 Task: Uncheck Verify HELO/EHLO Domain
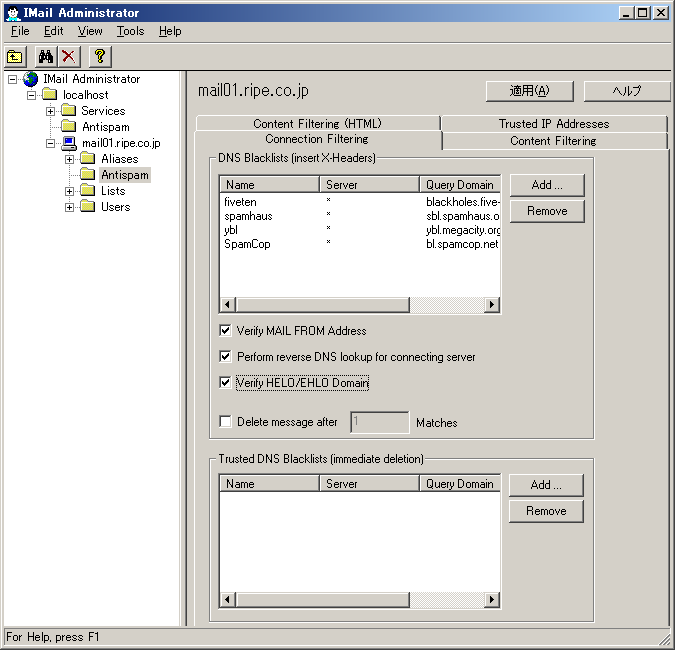(x=225, y=382)
